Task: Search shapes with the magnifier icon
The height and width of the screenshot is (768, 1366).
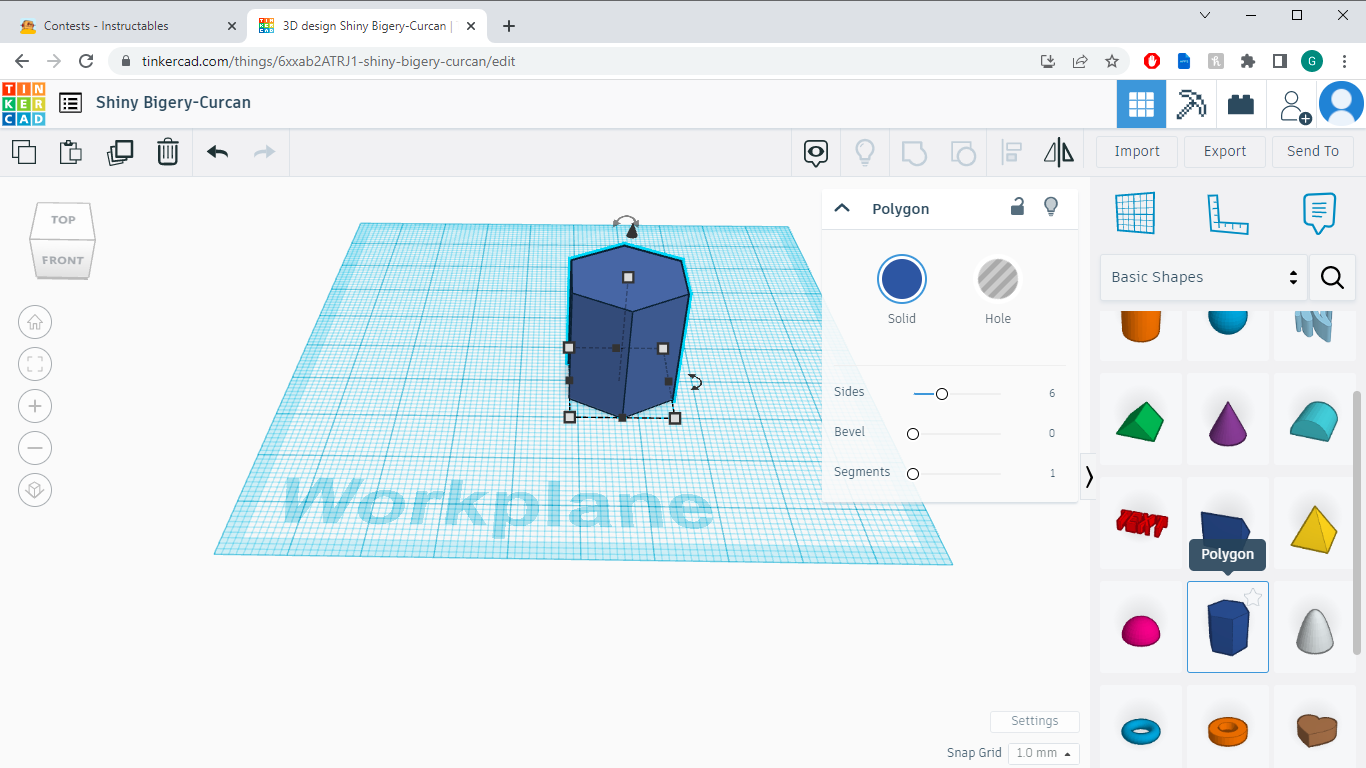Action: [x=1332, y=277]
